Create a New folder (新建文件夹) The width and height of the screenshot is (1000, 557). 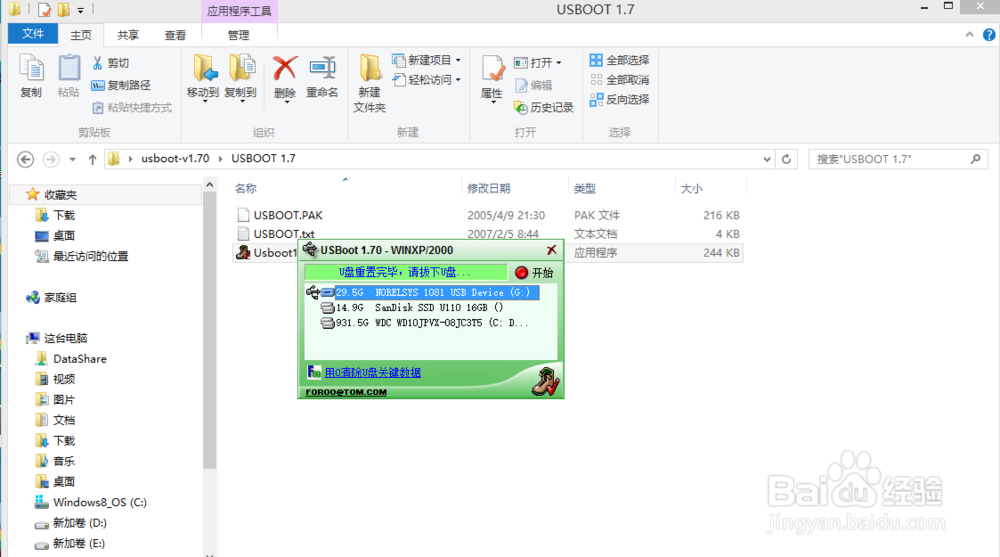tap(369, 84)
